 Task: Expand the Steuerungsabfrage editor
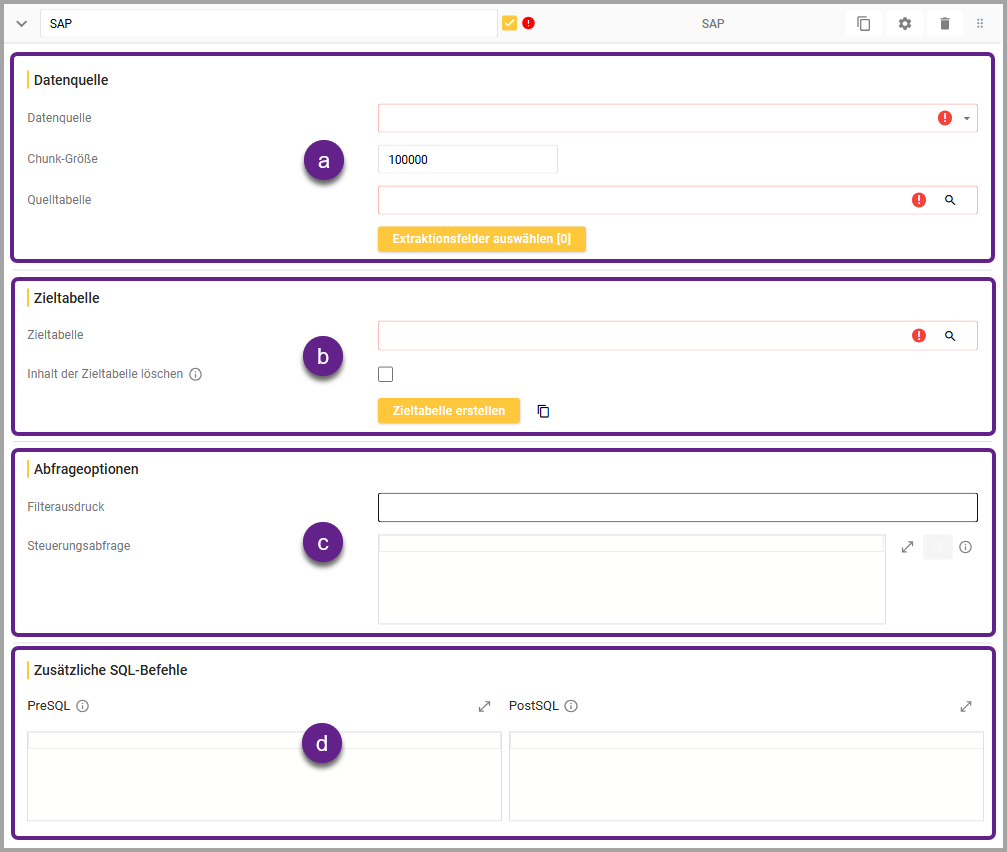907,547
